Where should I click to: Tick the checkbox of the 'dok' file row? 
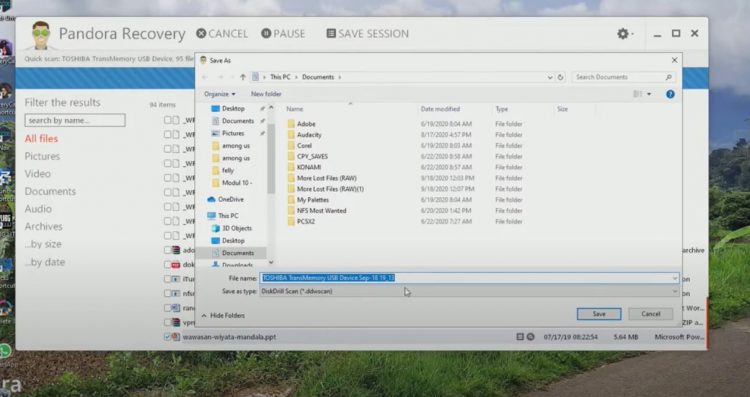tap(167, 265)
